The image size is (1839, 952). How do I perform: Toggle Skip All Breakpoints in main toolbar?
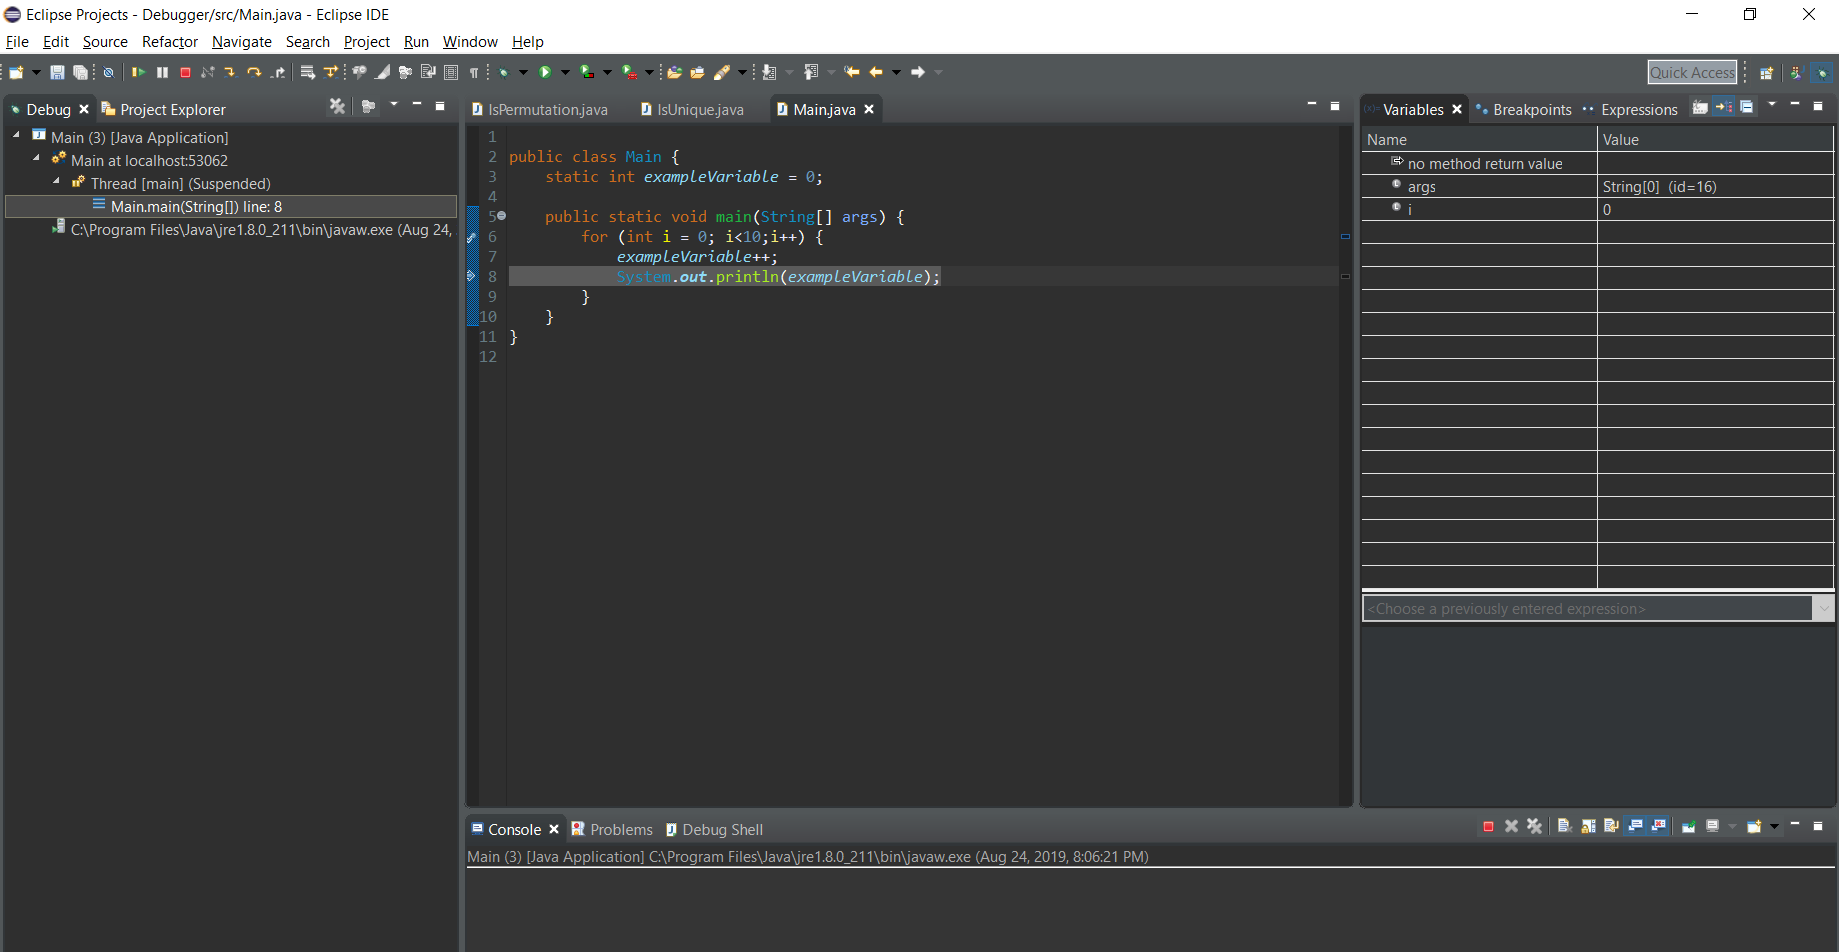pos(108,72)
